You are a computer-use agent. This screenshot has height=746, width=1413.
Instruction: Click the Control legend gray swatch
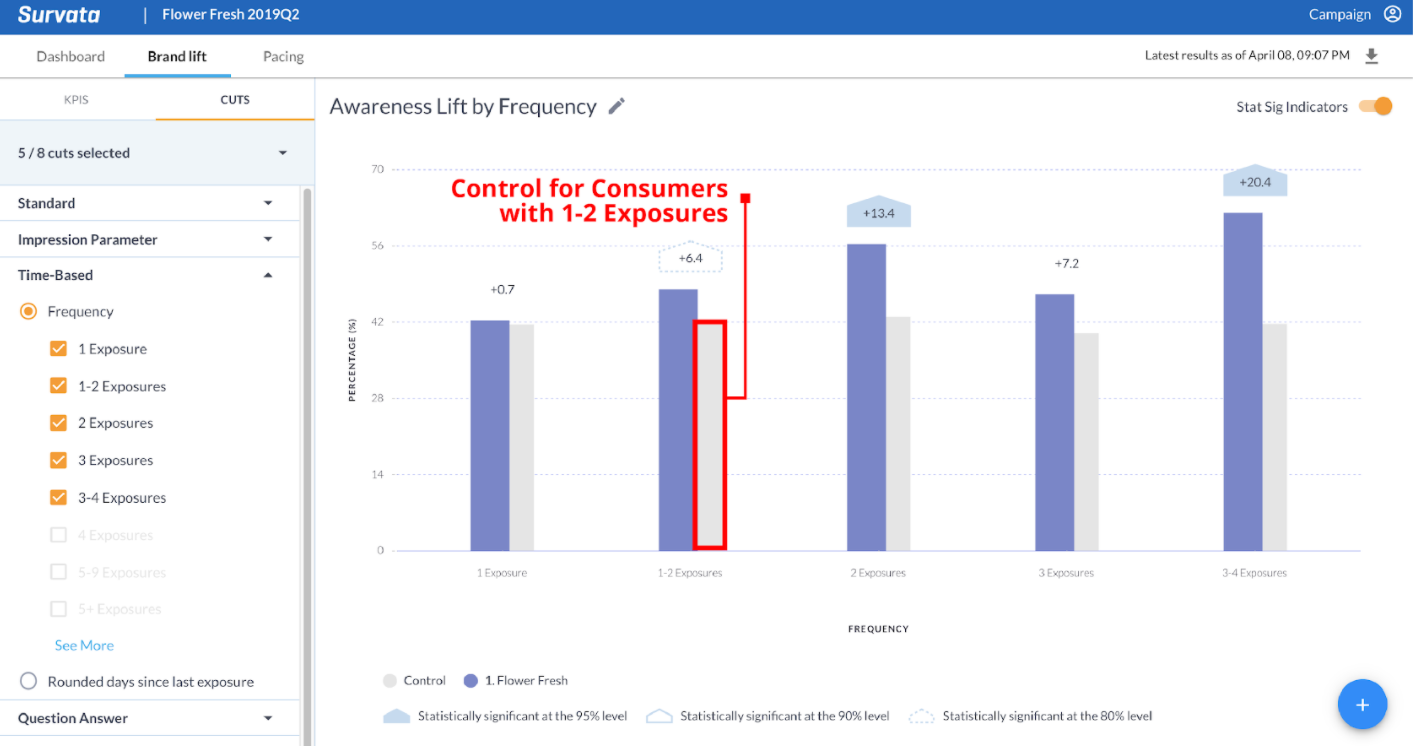click(x=390, y=680)
